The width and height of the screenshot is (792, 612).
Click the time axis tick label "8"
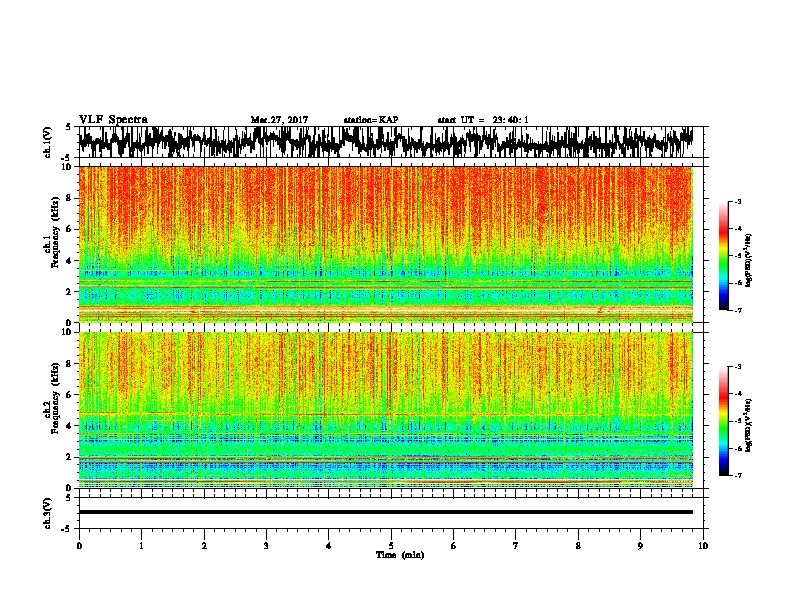point(578,546)
